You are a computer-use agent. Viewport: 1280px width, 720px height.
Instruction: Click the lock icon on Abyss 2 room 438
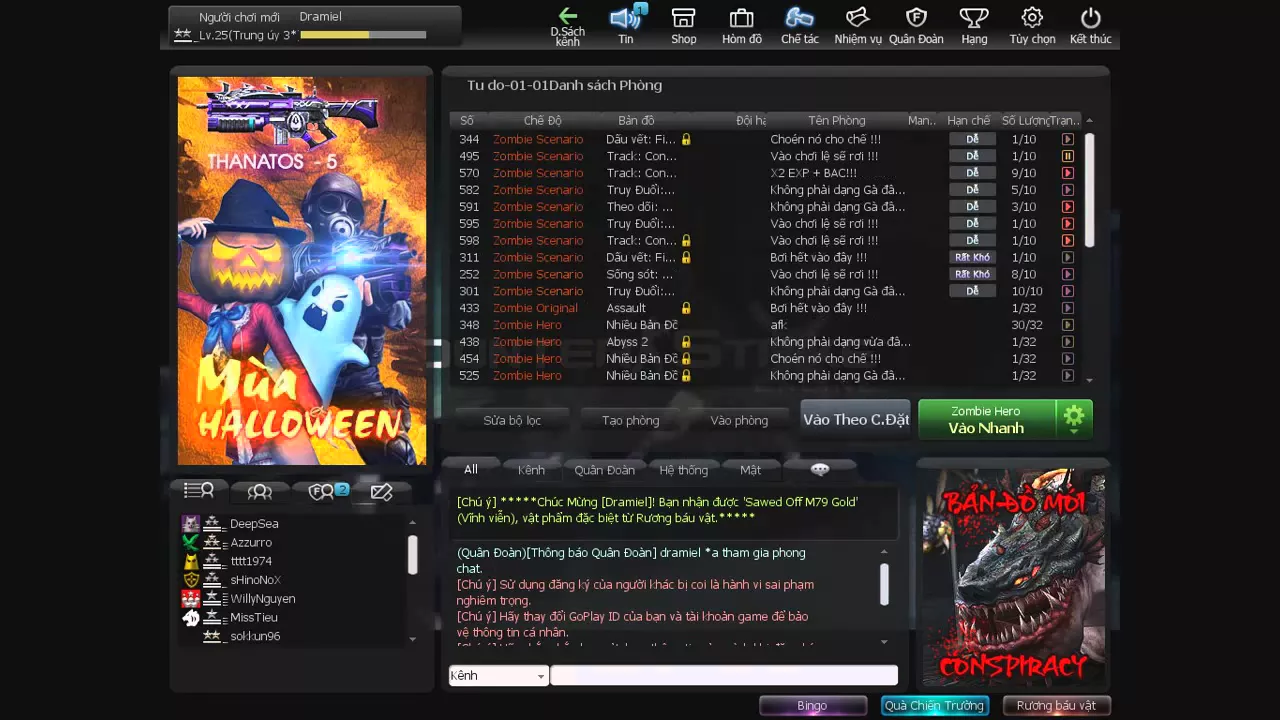click(686, 342)
